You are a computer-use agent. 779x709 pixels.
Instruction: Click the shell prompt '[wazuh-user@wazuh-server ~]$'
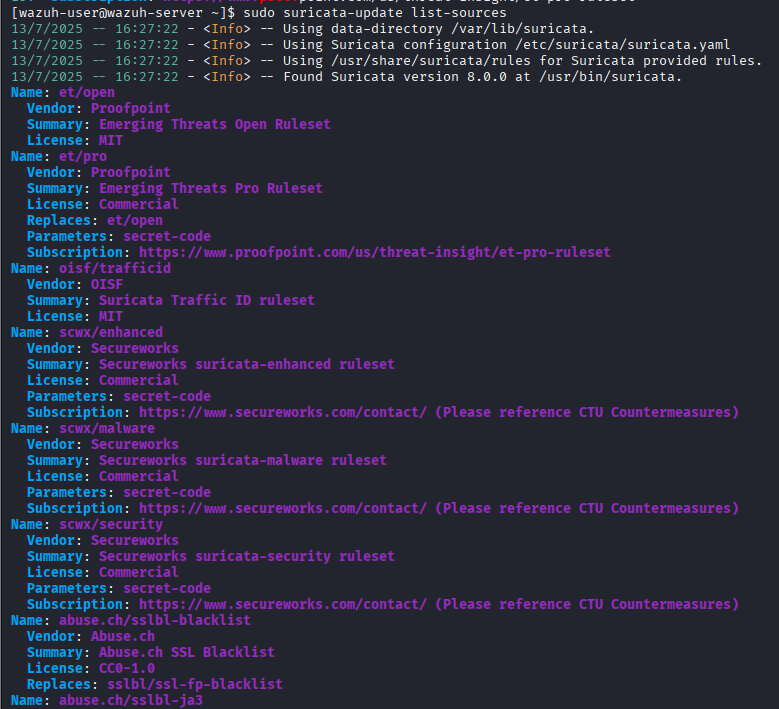point(123,12)
